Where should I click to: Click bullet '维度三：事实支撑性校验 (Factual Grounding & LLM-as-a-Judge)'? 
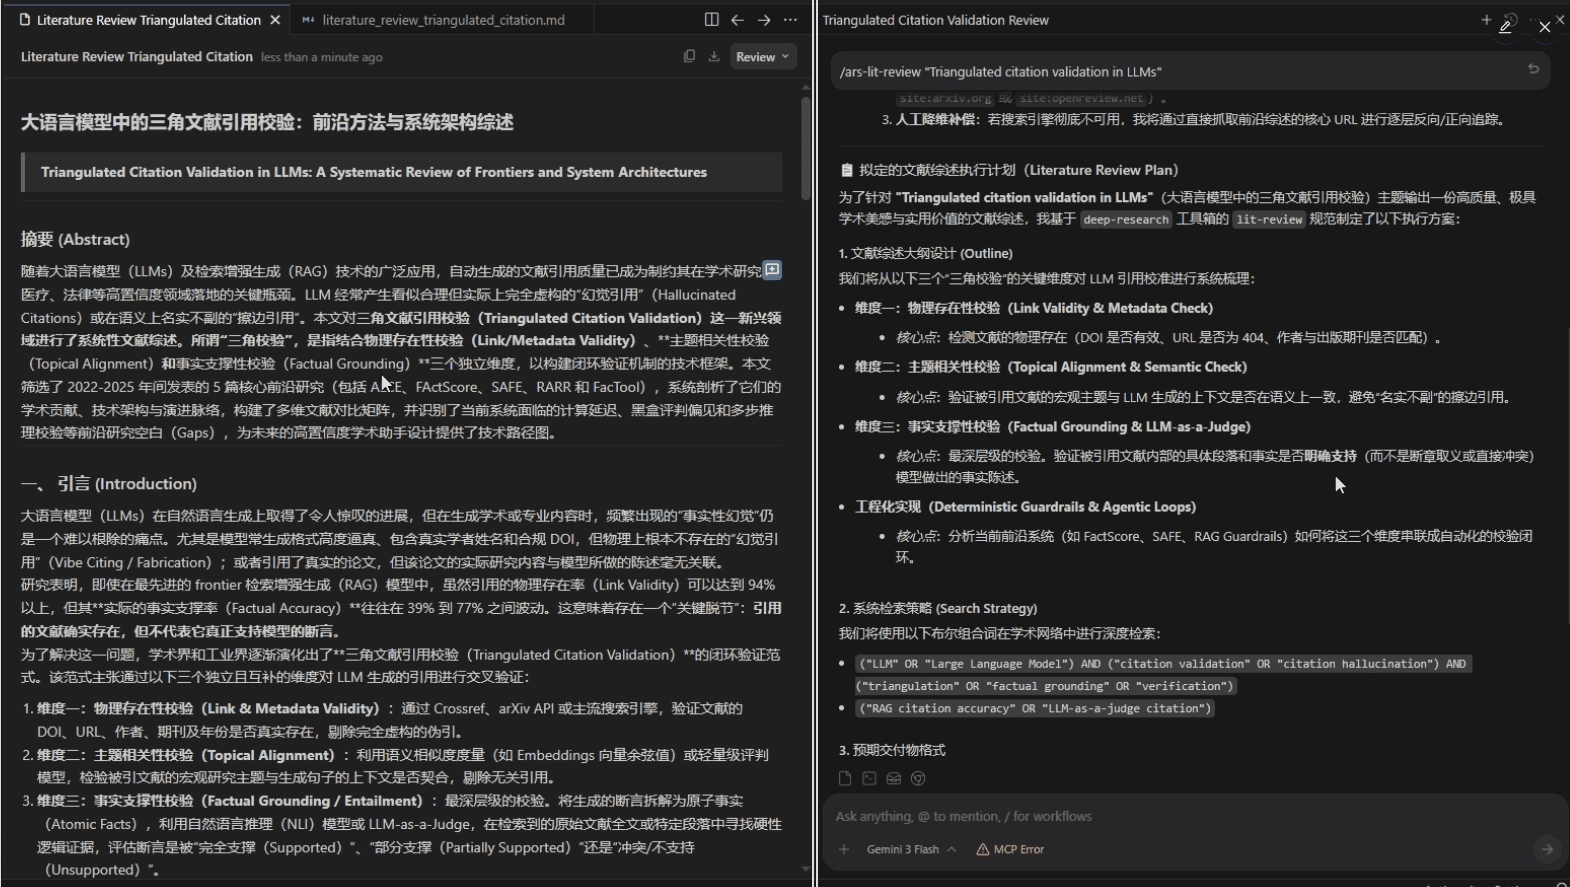click(x=1053, y=427)
